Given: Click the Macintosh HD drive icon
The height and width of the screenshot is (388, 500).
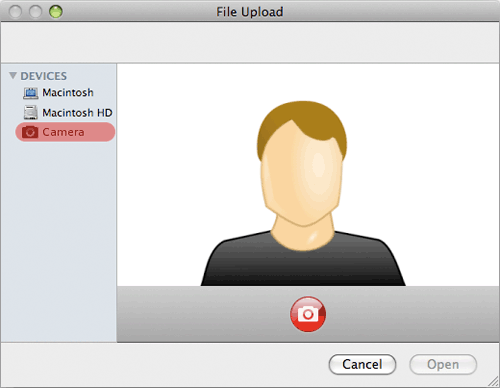Looking at the screenshot, I should point(31,113).
